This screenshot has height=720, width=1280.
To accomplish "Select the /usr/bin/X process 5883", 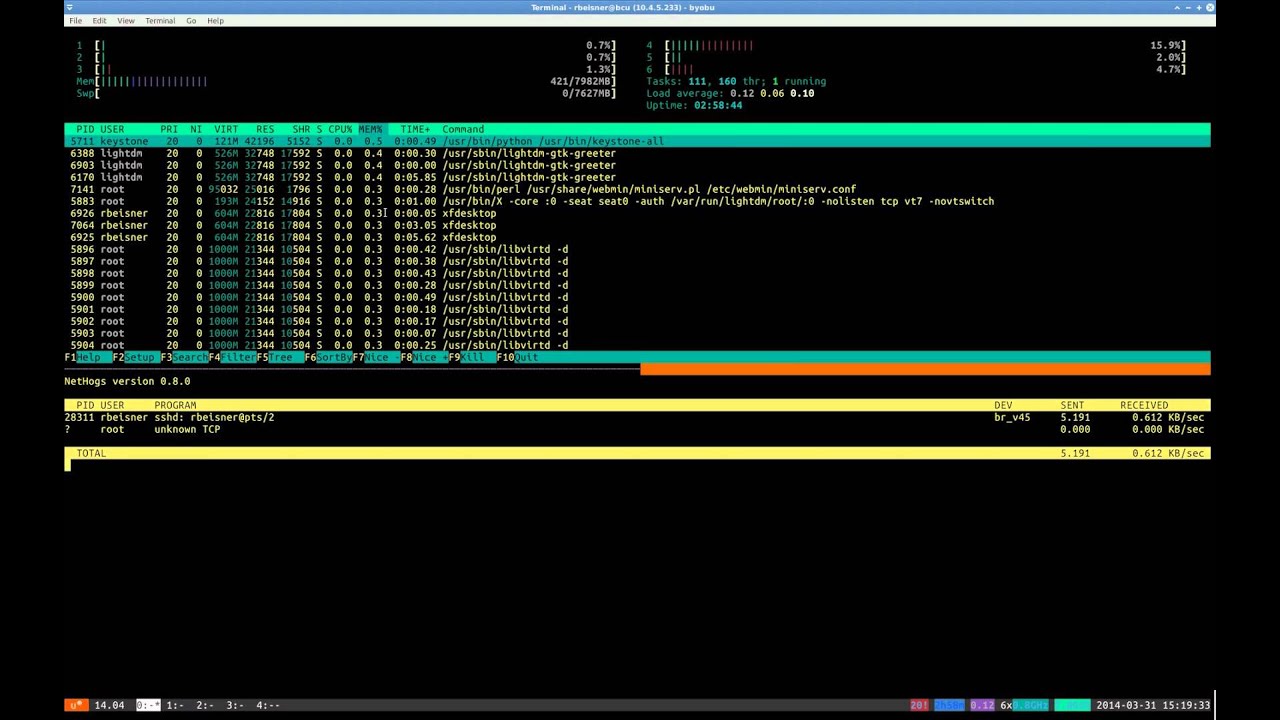I will coord(637,201).
